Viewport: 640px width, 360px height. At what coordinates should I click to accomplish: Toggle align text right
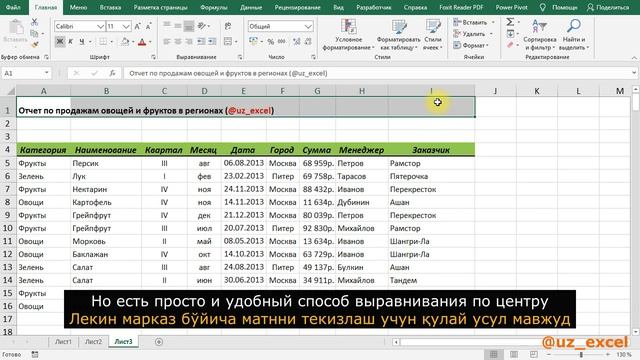[x=189, y=42]
